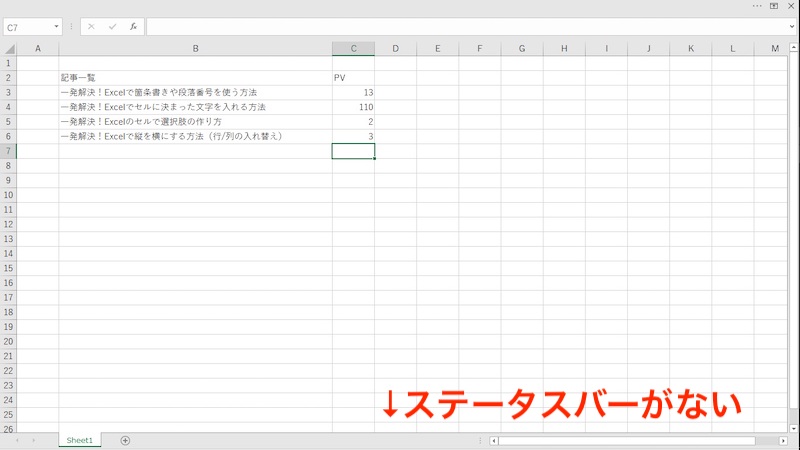Click the selected cell C7
800x450 pixels.
coord(353,151)
